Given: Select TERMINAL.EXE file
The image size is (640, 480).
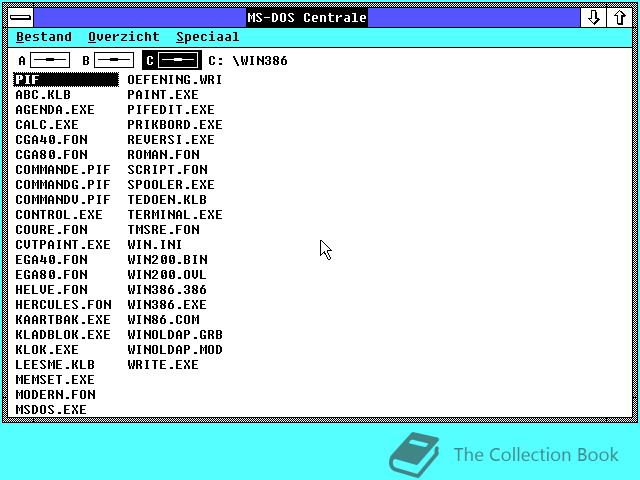Looking at the screenshot, I should pyautogui.click(x=175, y=215).
